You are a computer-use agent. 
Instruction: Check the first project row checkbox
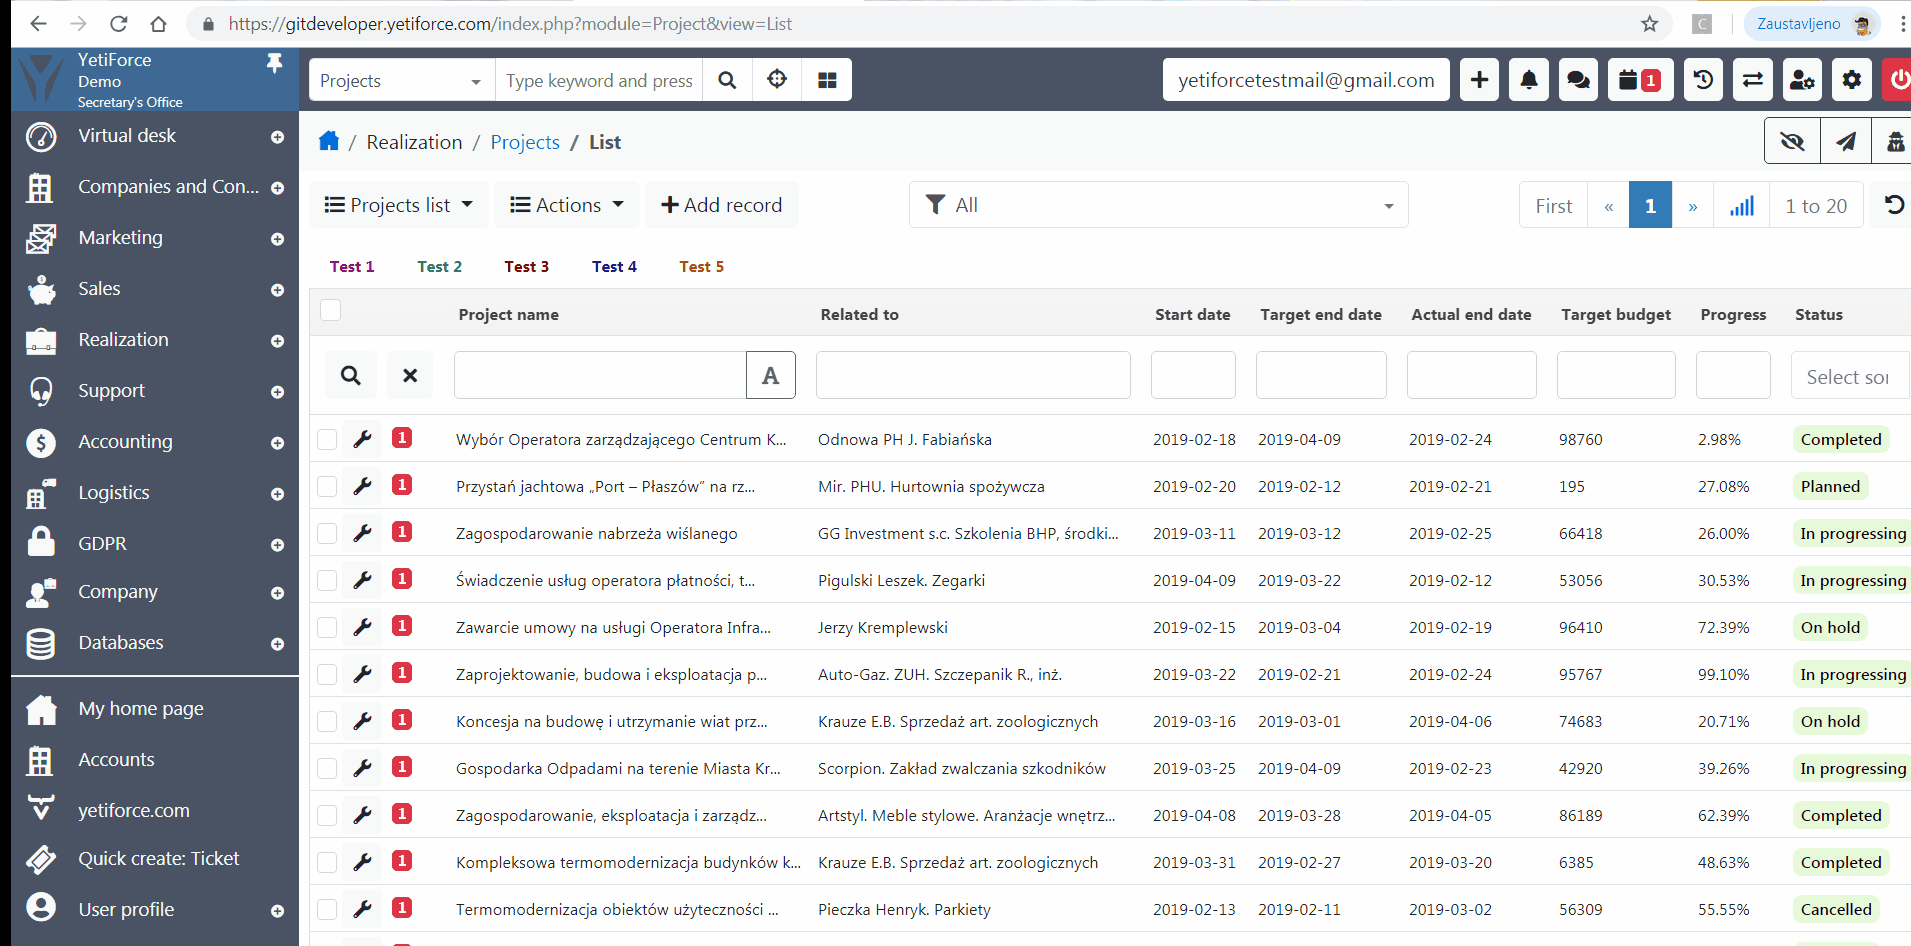tap(327, 439)
